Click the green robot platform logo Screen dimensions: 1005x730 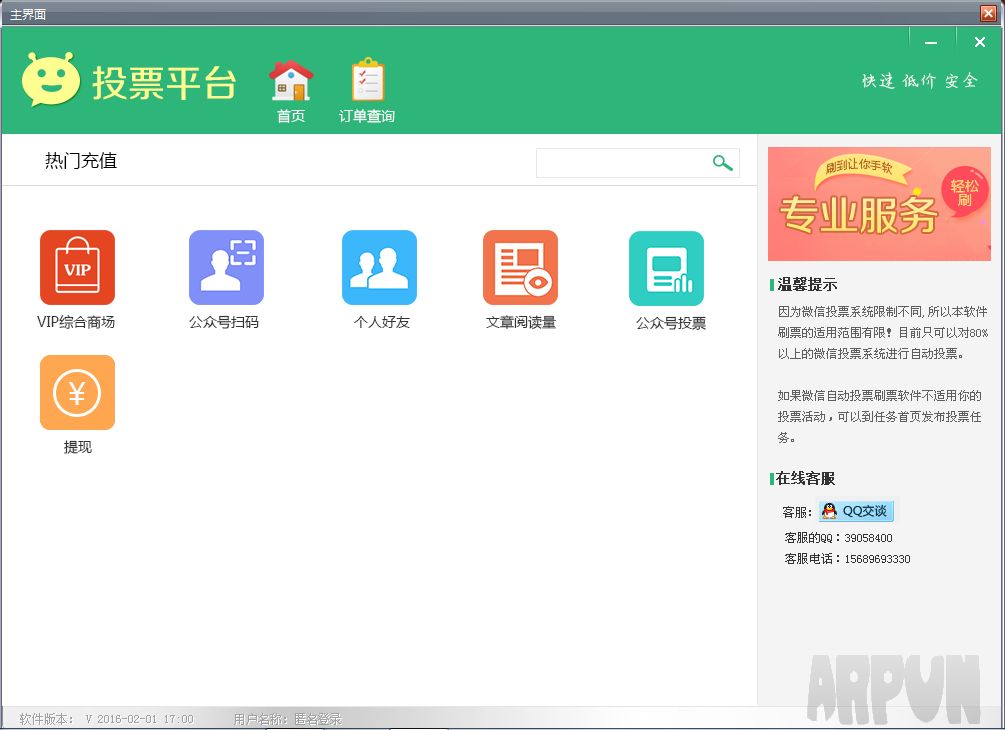coord(49,78)
